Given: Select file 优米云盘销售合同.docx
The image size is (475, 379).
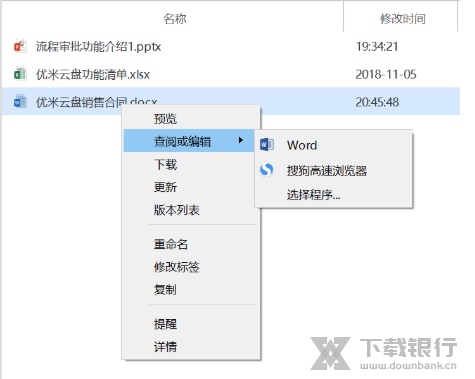Looking at the screenshot, I should click(97, 102).
